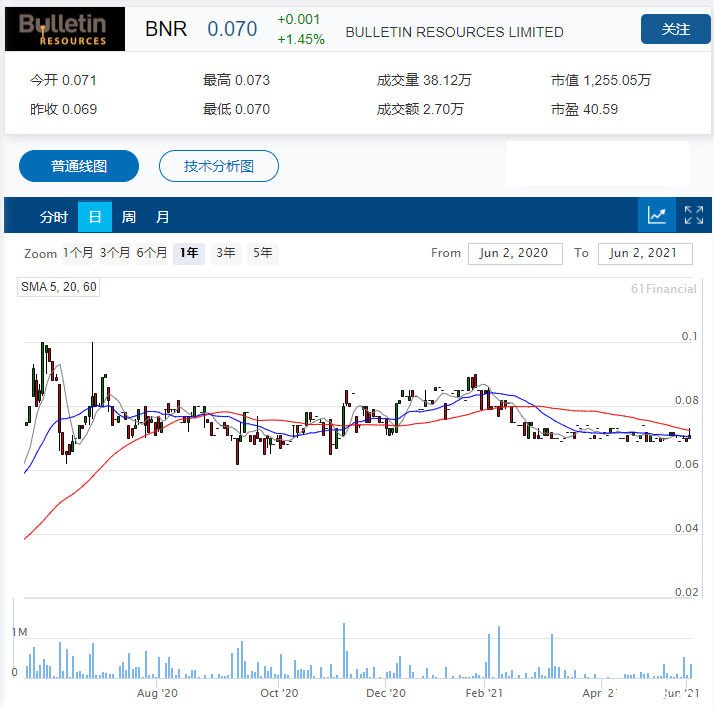Viewport: 714px width, 708px height.
Task: Select the 1年 zoom range
Action: click(189, 253)
